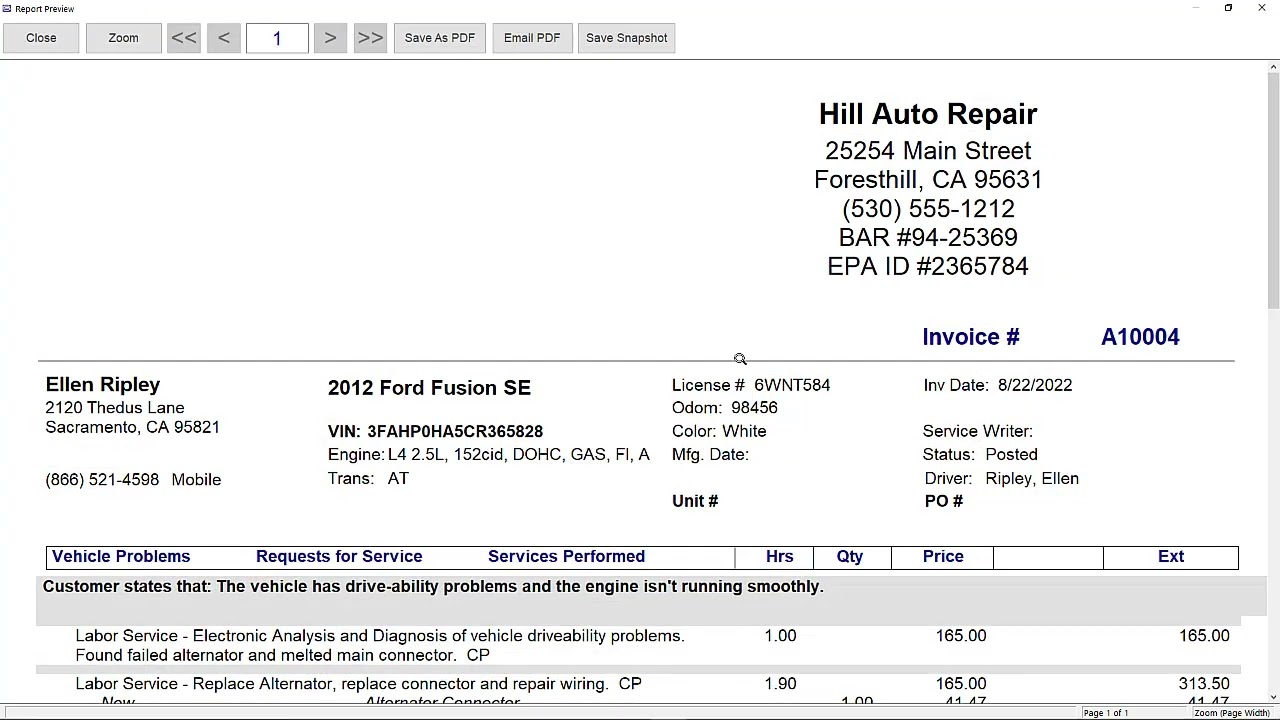Viewport: 1280px width, 720px height.
Task: Click the Hill Auto Repair heading
Action: coord(928,114)
